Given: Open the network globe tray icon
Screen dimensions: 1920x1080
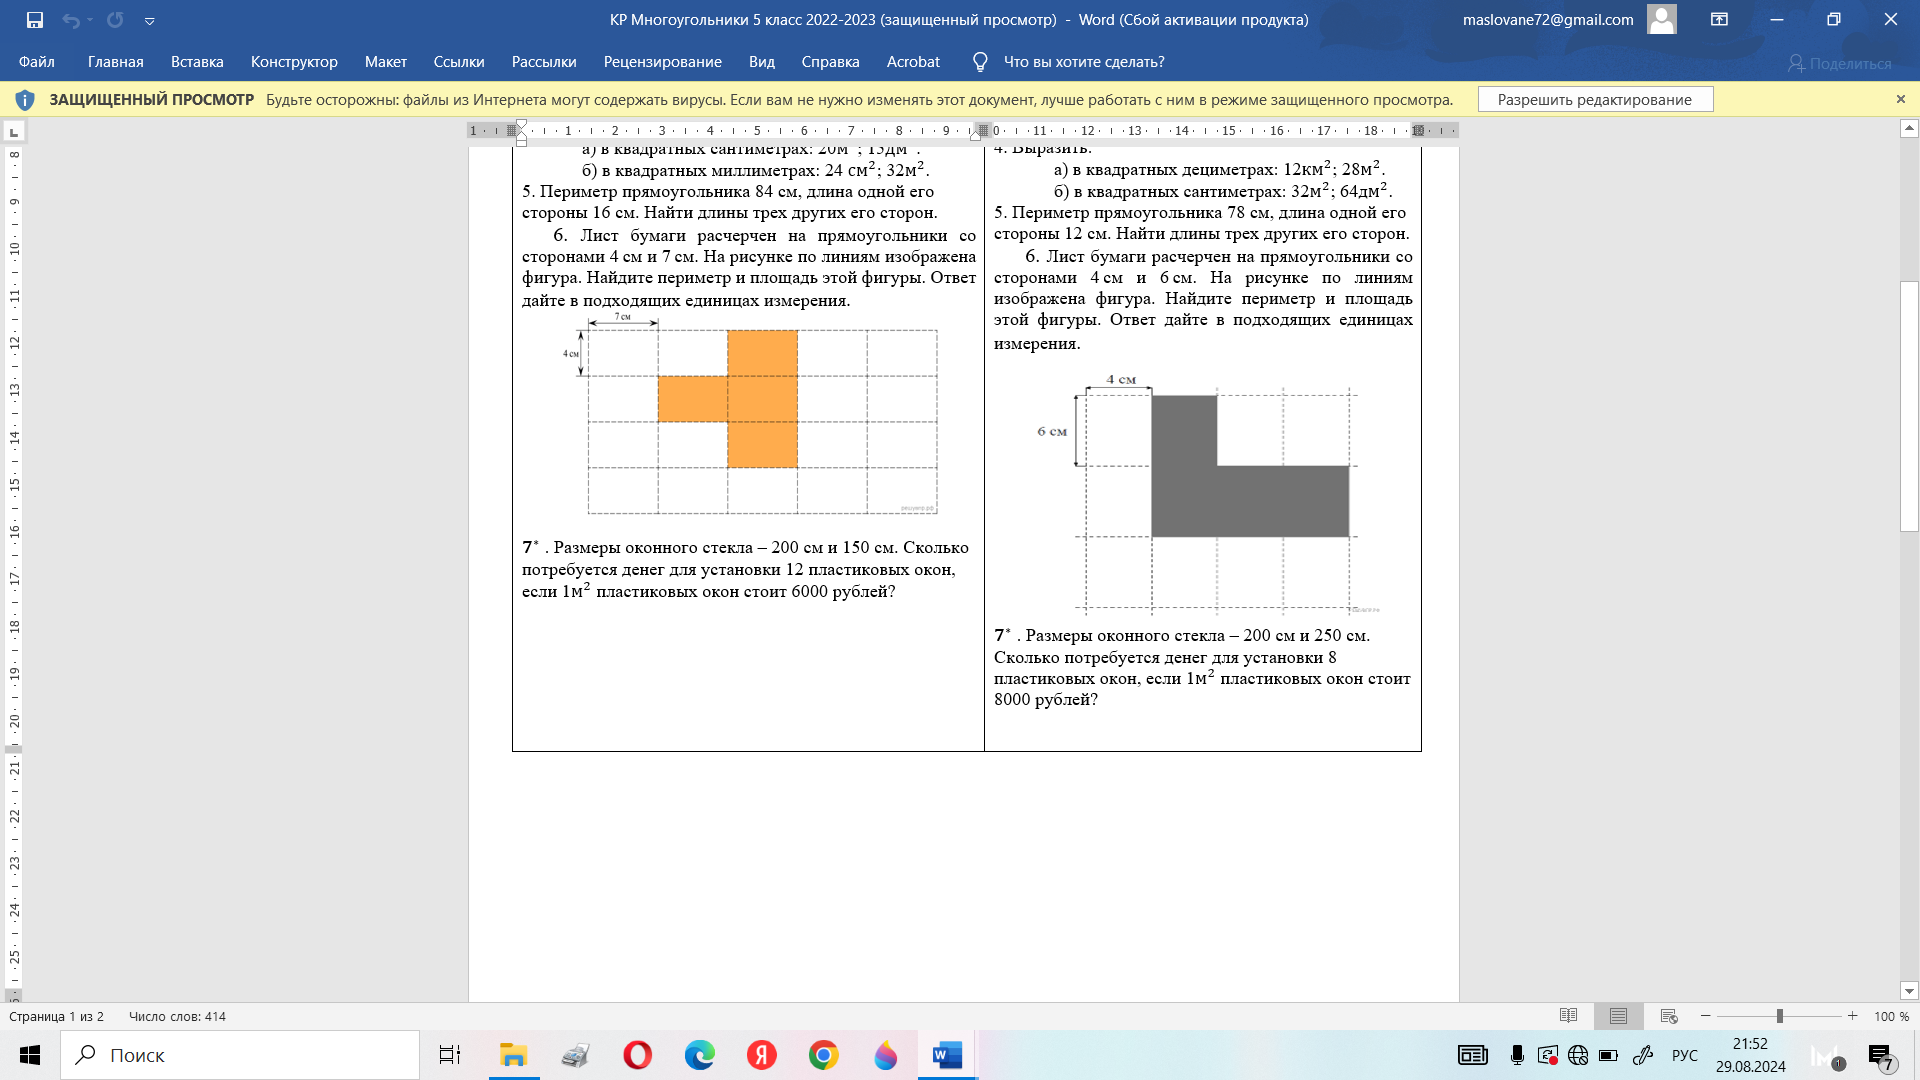Looking at the screenshot, I should point(1578,1055).
